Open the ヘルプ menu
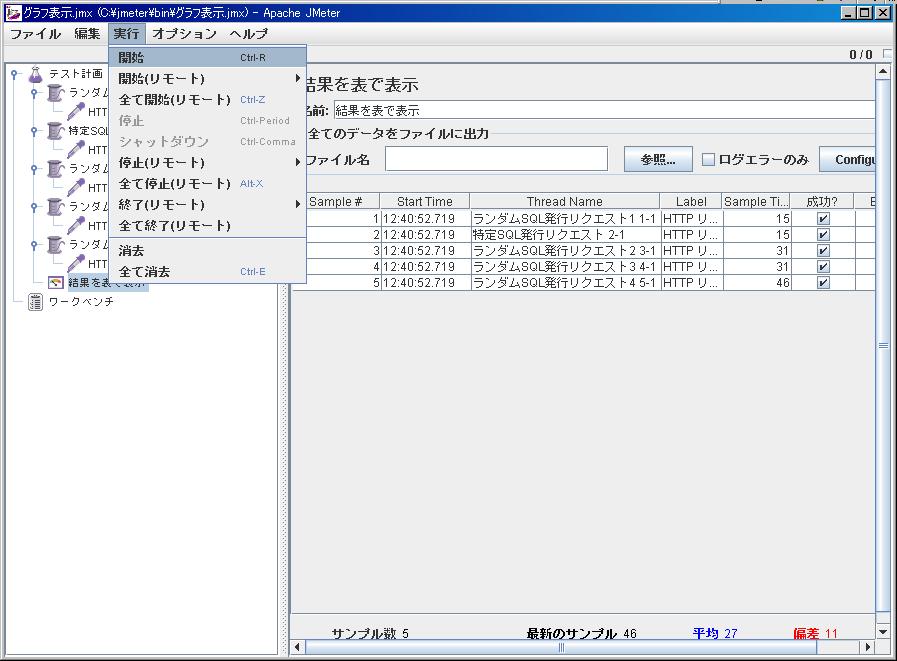897x661 pixels. coord(249,34)
